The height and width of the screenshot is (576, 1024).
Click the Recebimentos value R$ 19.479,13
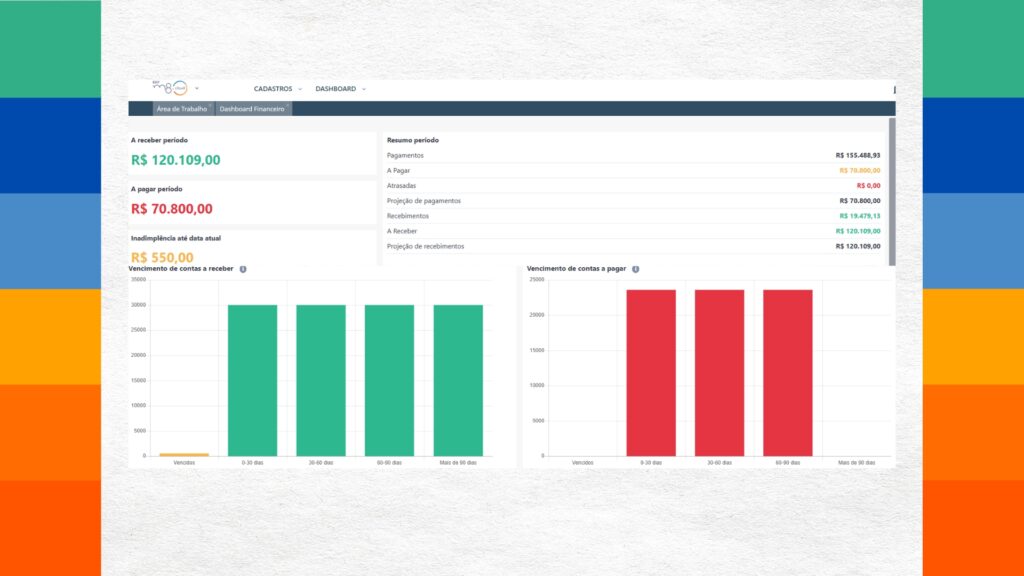[x=859, y=216]
